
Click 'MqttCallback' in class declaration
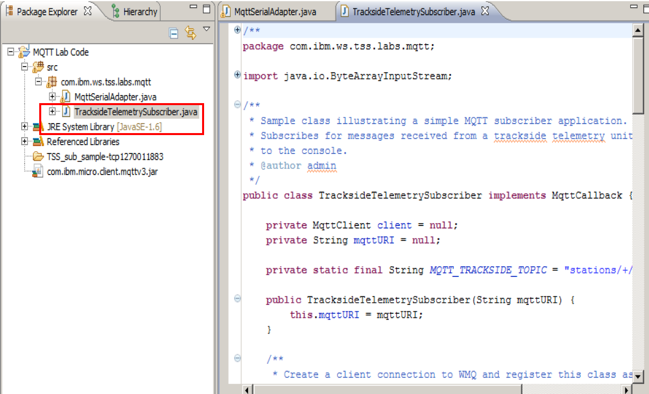click(587, 195)
